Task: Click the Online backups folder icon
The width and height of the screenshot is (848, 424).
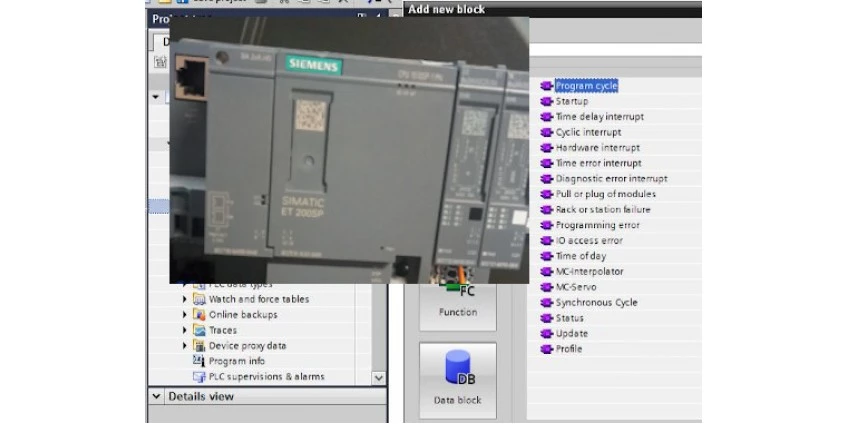Action: coord(200,315)
